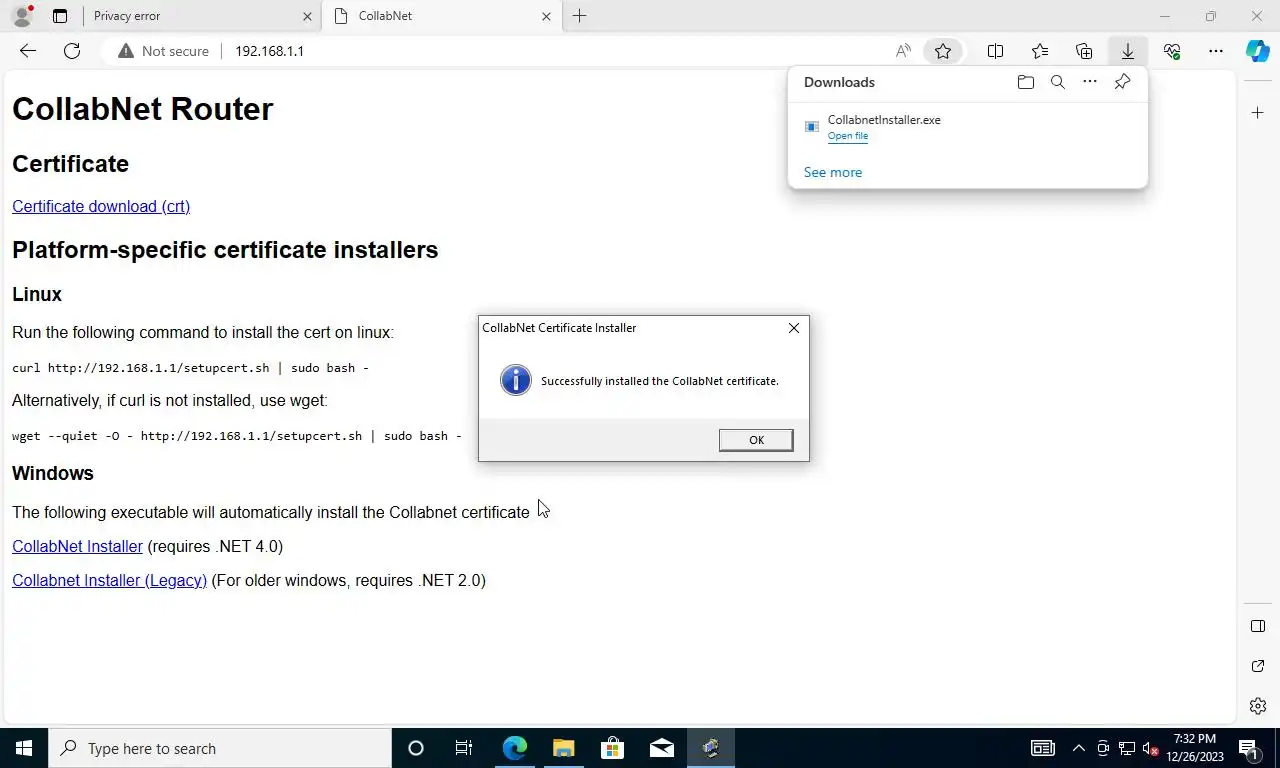Open Task View on taskbar
This screenshot has width=1280, height=768.
point(464,748)
